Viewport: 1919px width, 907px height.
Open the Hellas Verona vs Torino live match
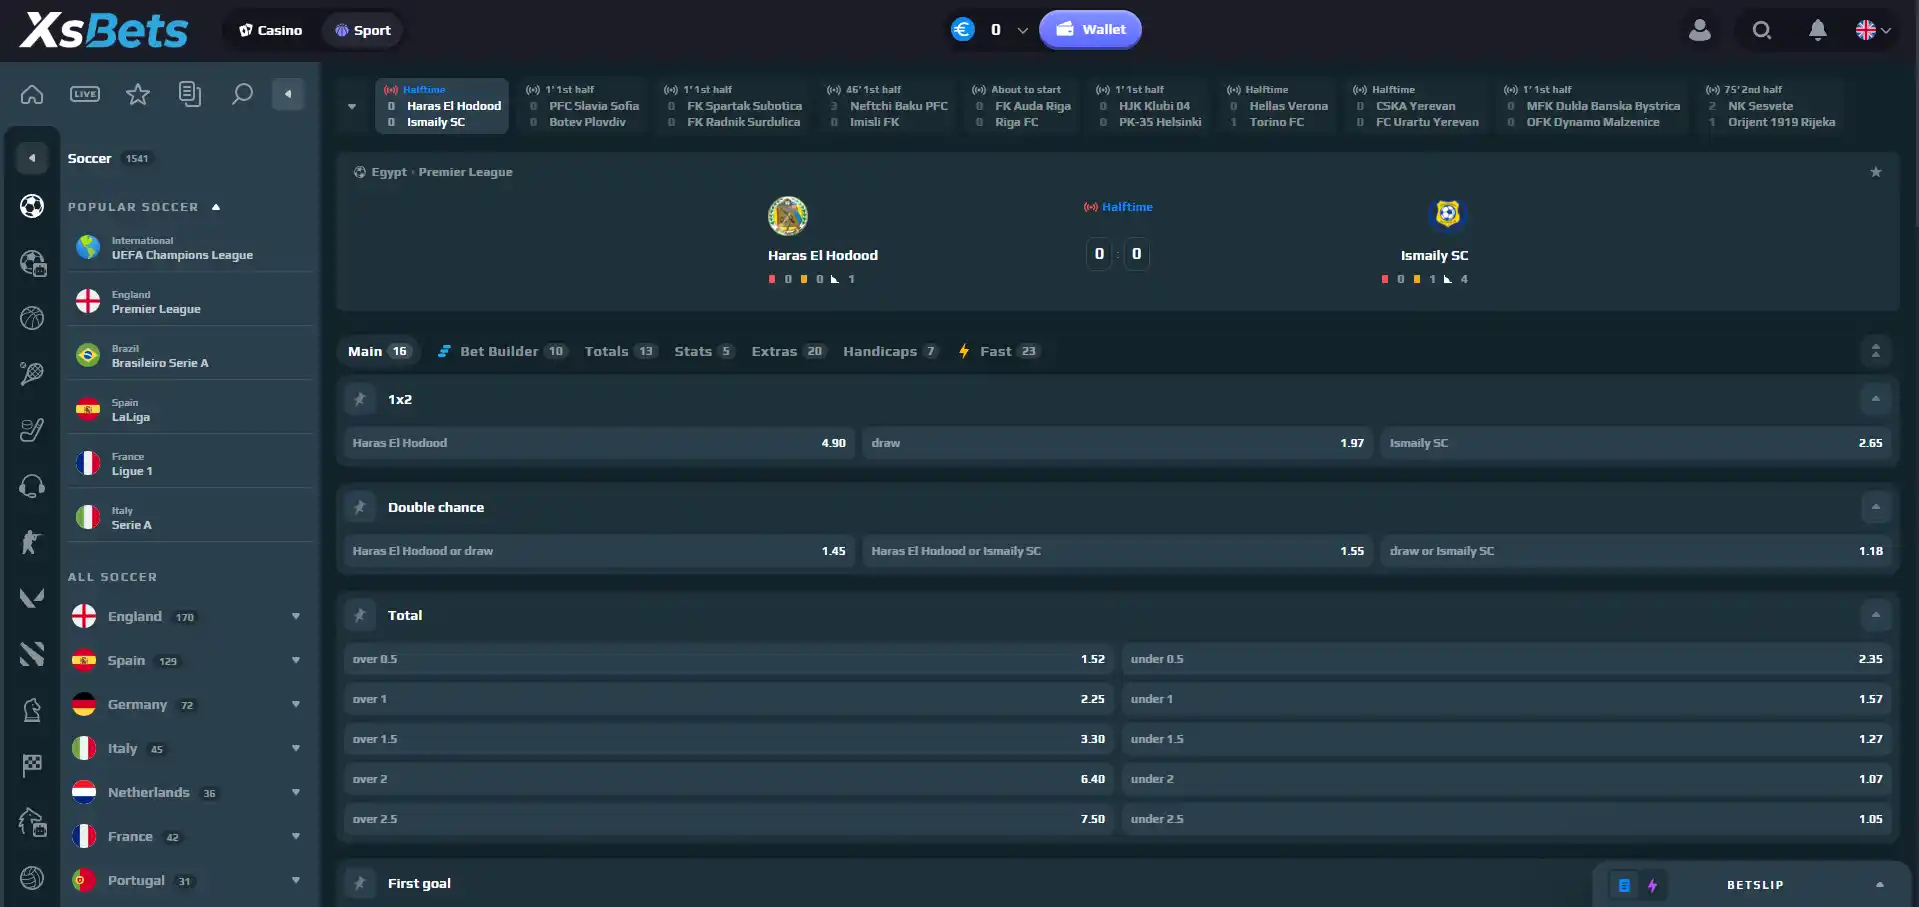pos(1278,106)
